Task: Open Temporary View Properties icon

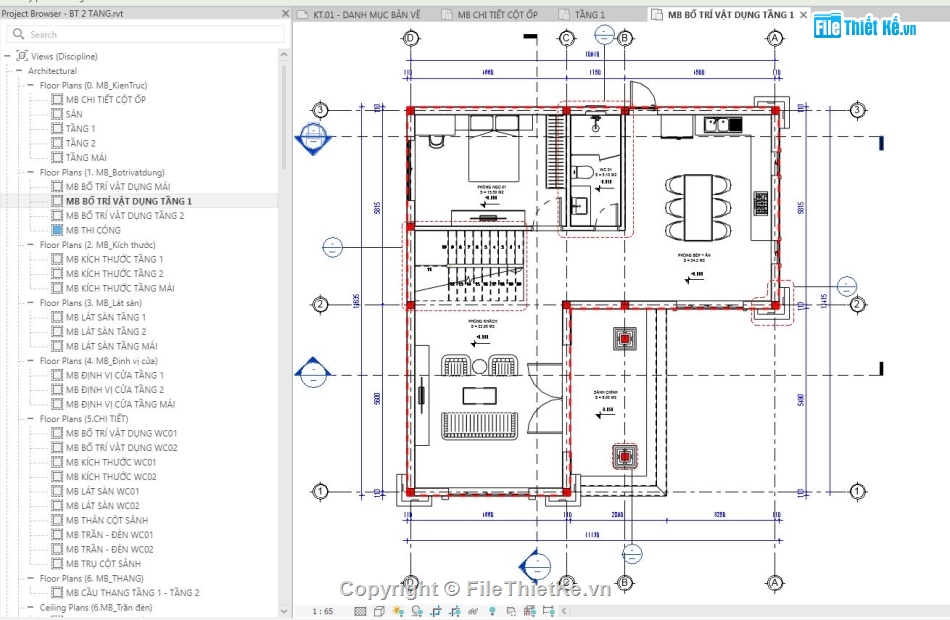Action: point(511,611)
